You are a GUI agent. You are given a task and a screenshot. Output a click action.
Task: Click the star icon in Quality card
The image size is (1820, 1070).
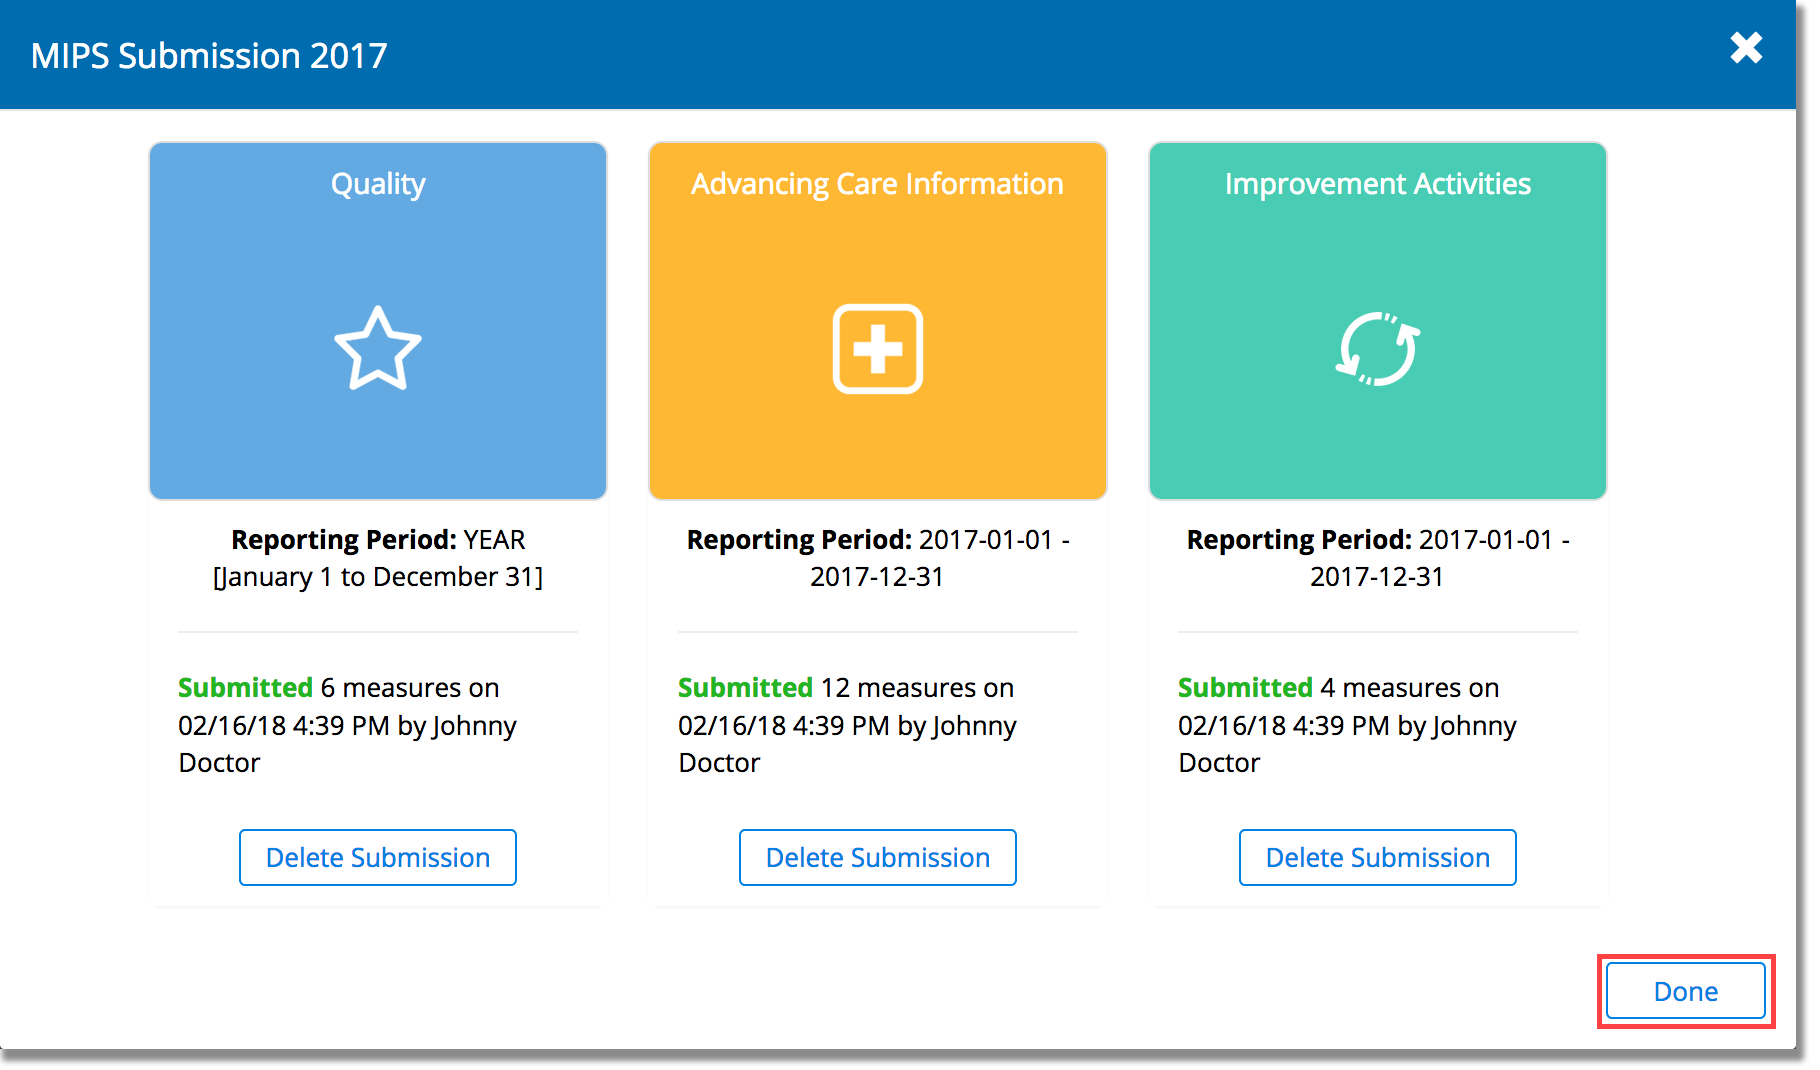click(377, 349)
